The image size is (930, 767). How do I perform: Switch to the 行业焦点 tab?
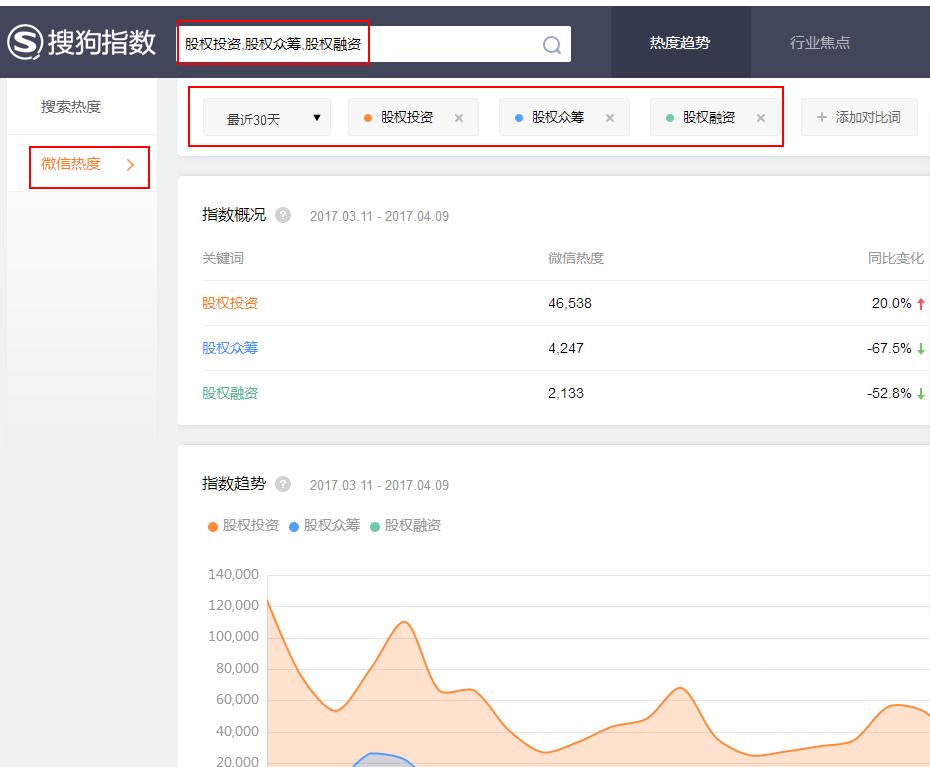[818, 42]
